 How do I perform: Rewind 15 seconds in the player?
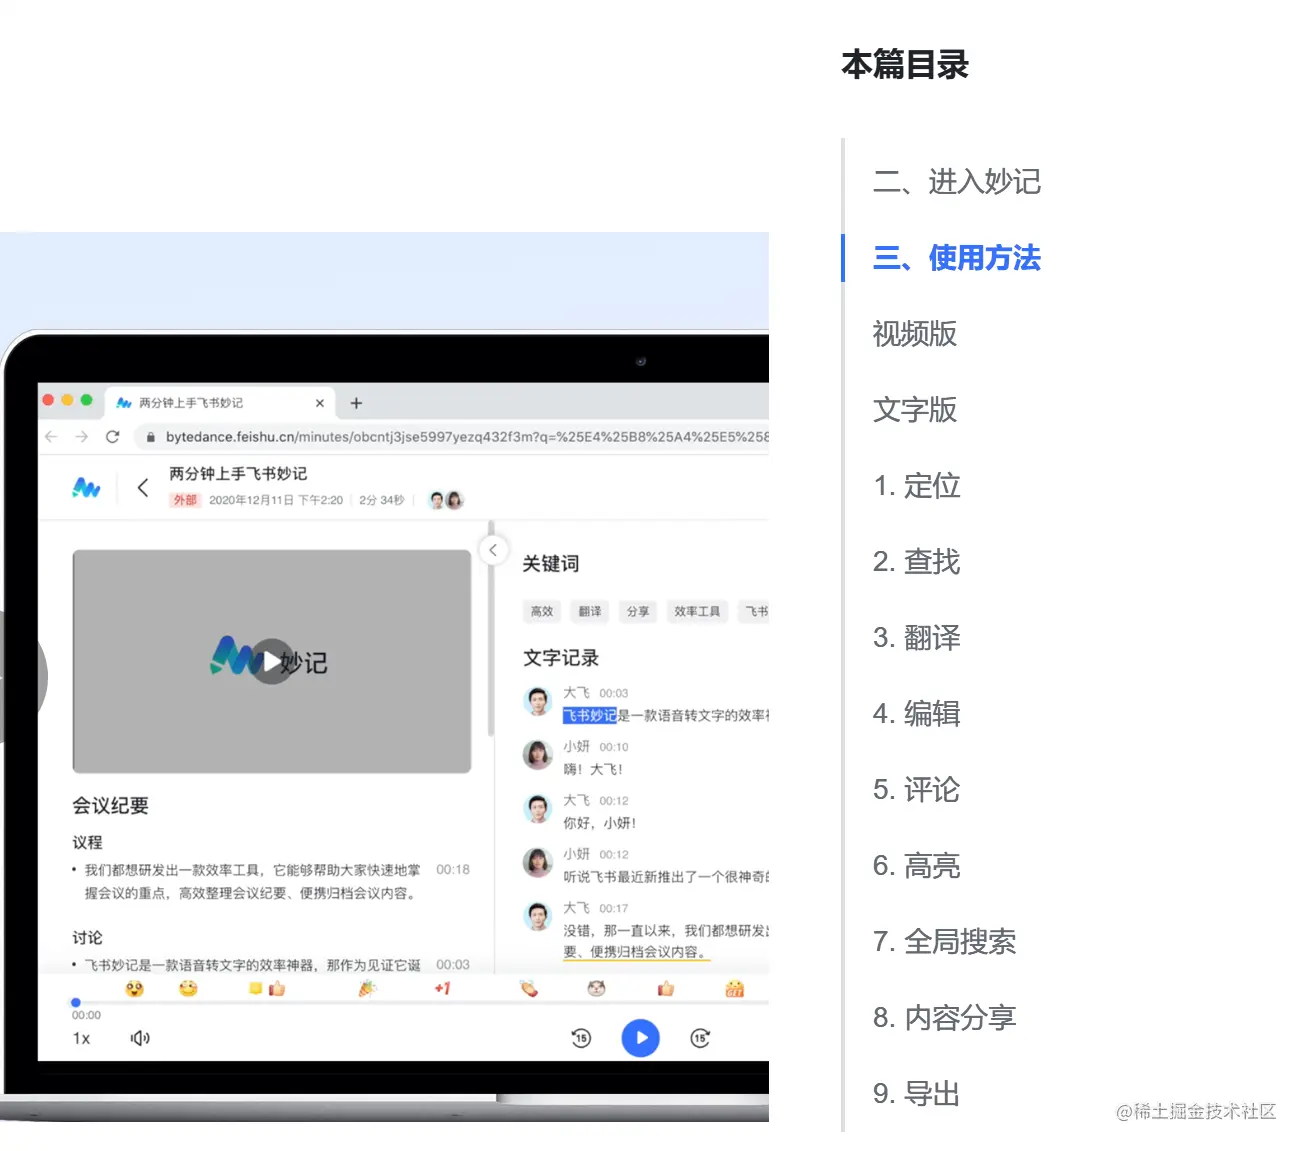581,1038
